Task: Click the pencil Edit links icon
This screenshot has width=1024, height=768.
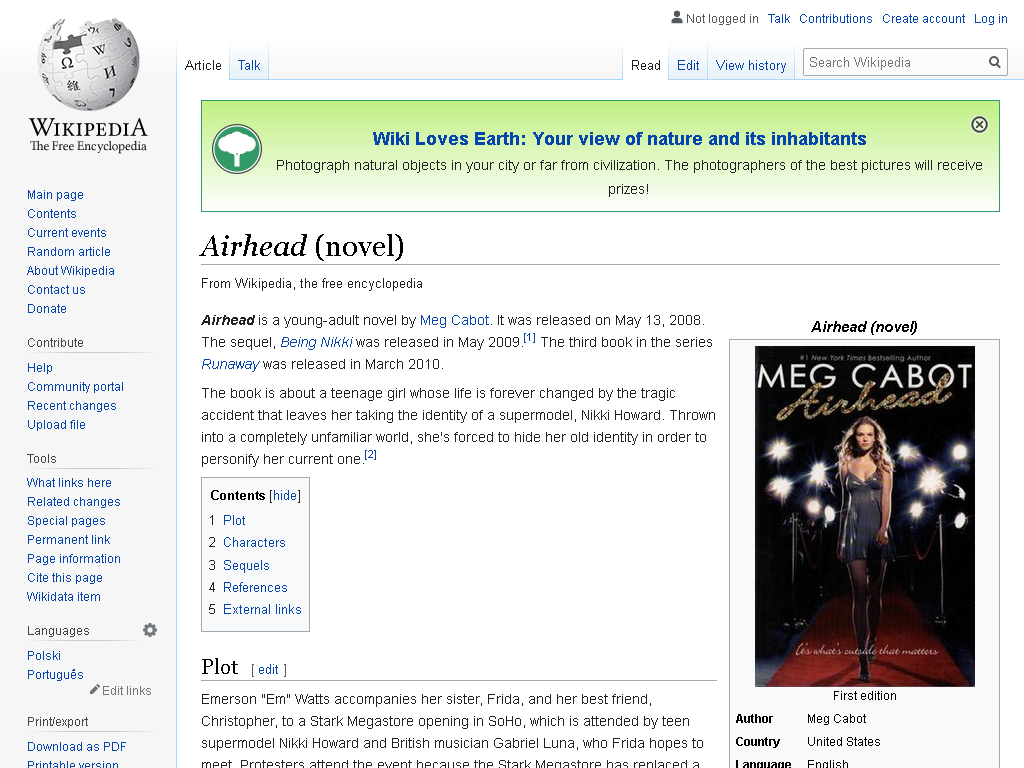Action: pyautogui.click(x=95, y=690)
